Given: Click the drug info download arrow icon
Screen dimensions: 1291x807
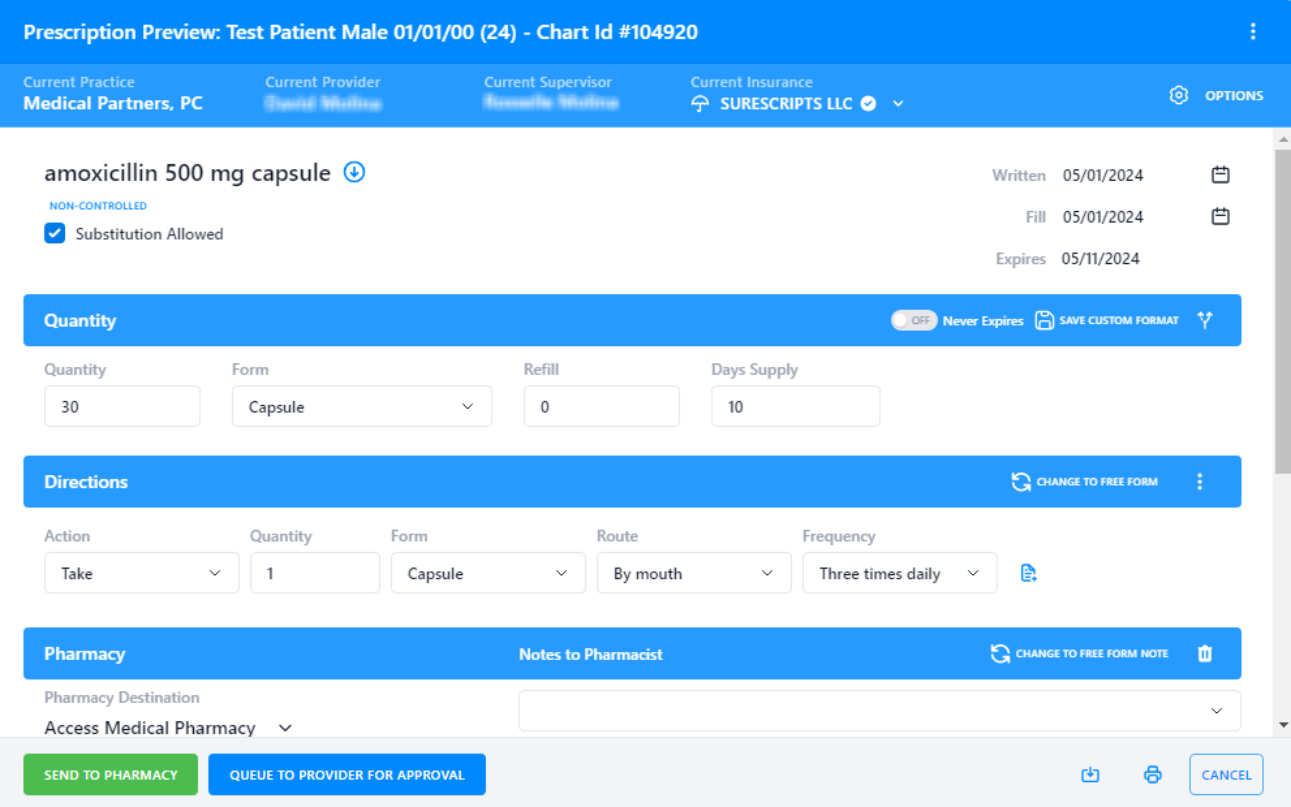Looking at the screenshot, I should (354, 172).
